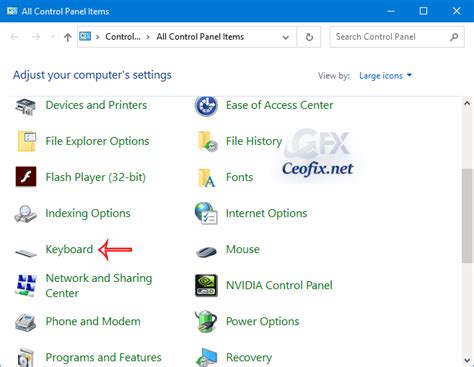Screen dimensions: 474x367
Task: Open Phone and Modem link
Action: pyautogui.click(x=93, y=321)
